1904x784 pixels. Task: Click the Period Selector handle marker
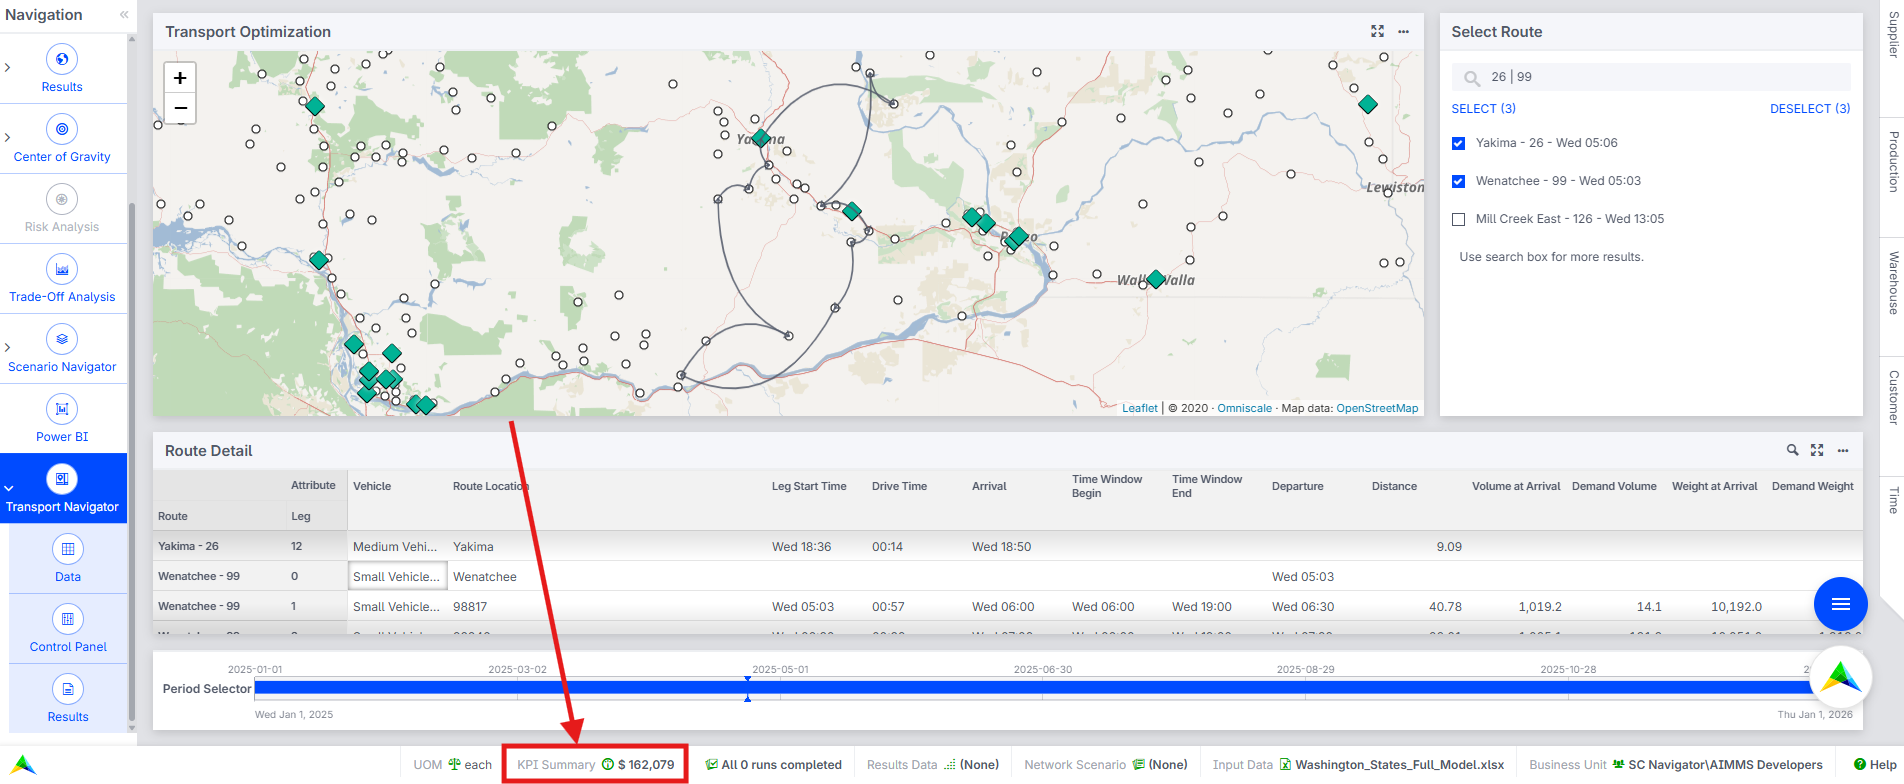(747, 688)
